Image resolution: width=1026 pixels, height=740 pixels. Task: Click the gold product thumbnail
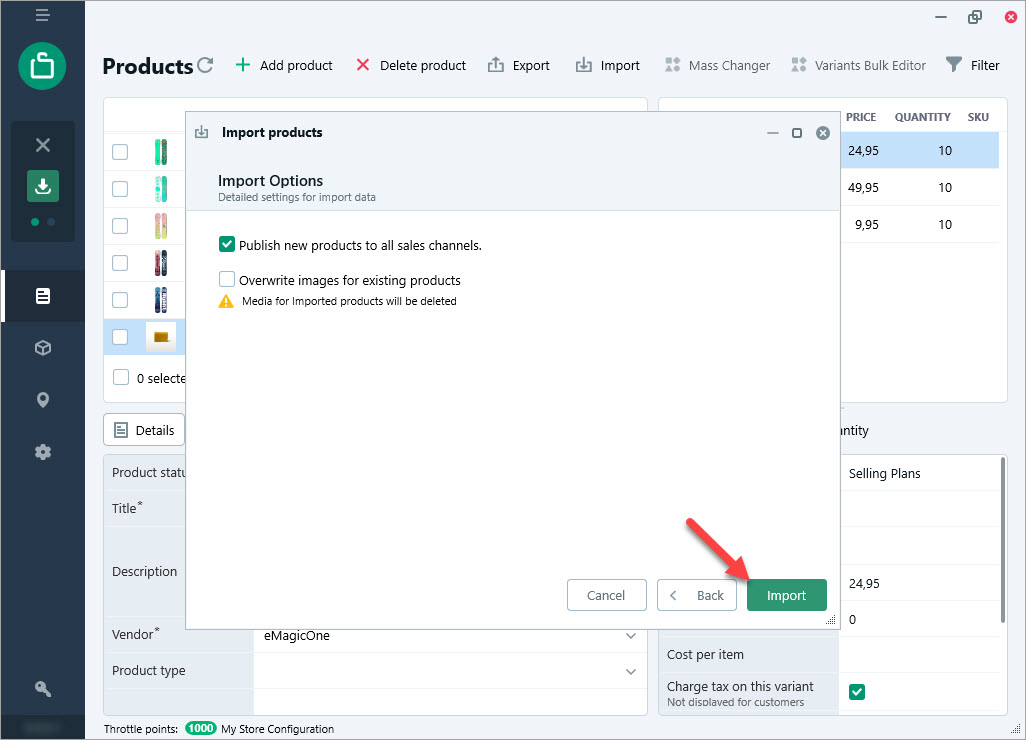(x=161, y=337)
